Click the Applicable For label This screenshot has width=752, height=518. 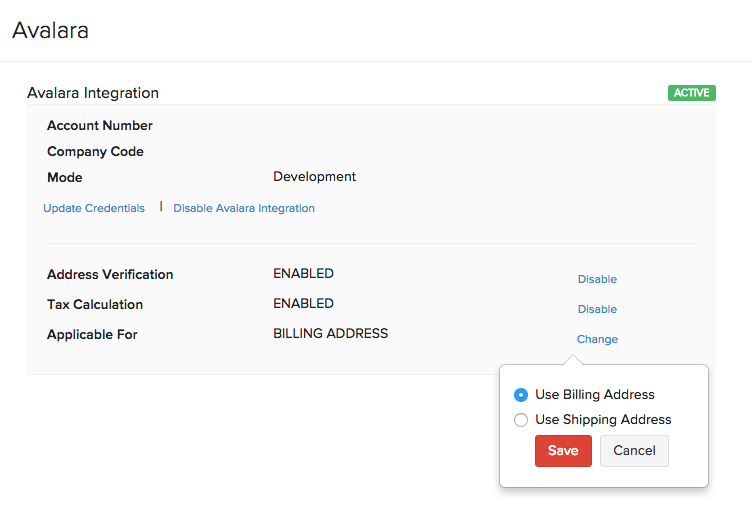(92, 334)
